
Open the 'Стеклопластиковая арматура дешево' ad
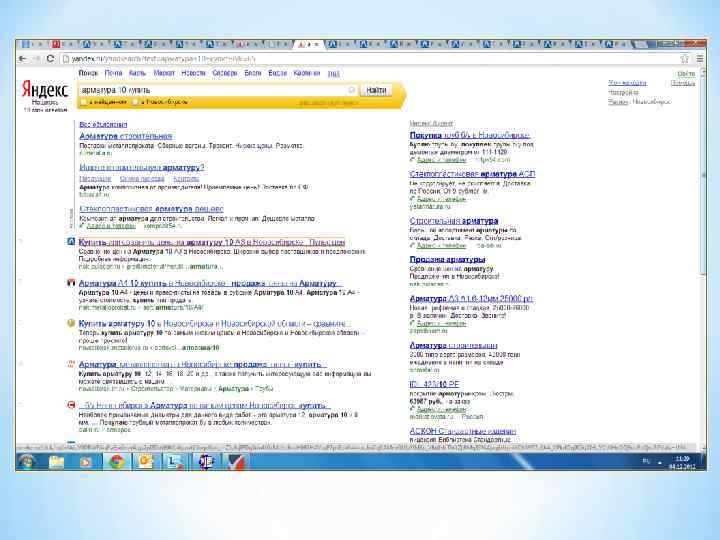[152, 209]
